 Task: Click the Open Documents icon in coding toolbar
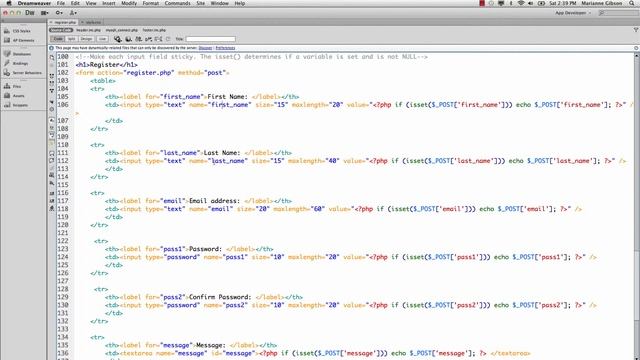click(x=52, y=58)
